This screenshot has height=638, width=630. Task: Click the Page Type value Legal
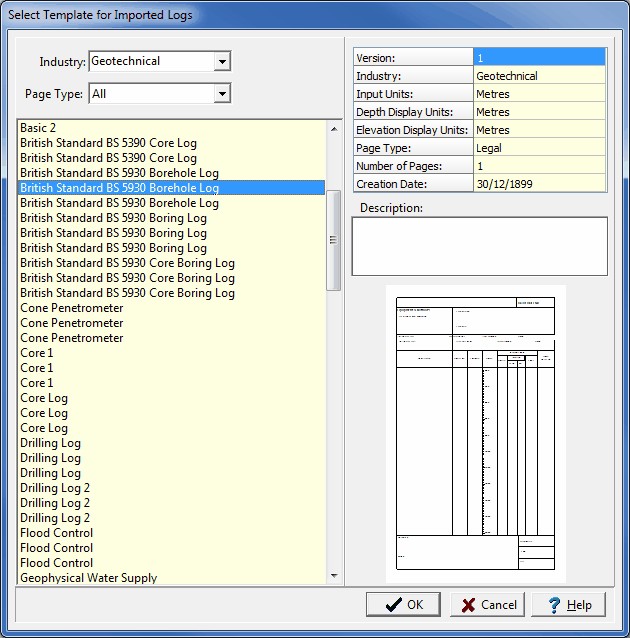[x=539, y=148]
